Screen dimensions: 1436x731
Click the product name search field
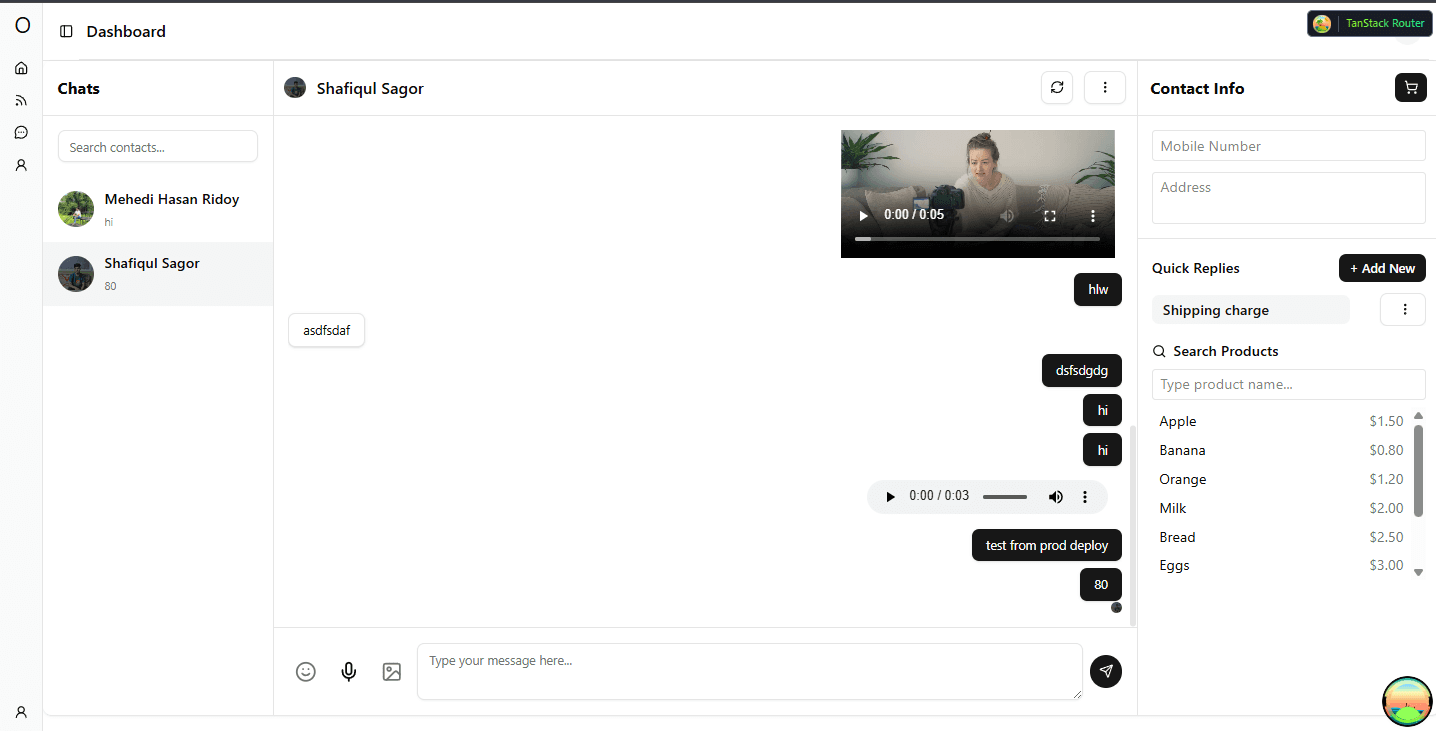(1289, 384)
